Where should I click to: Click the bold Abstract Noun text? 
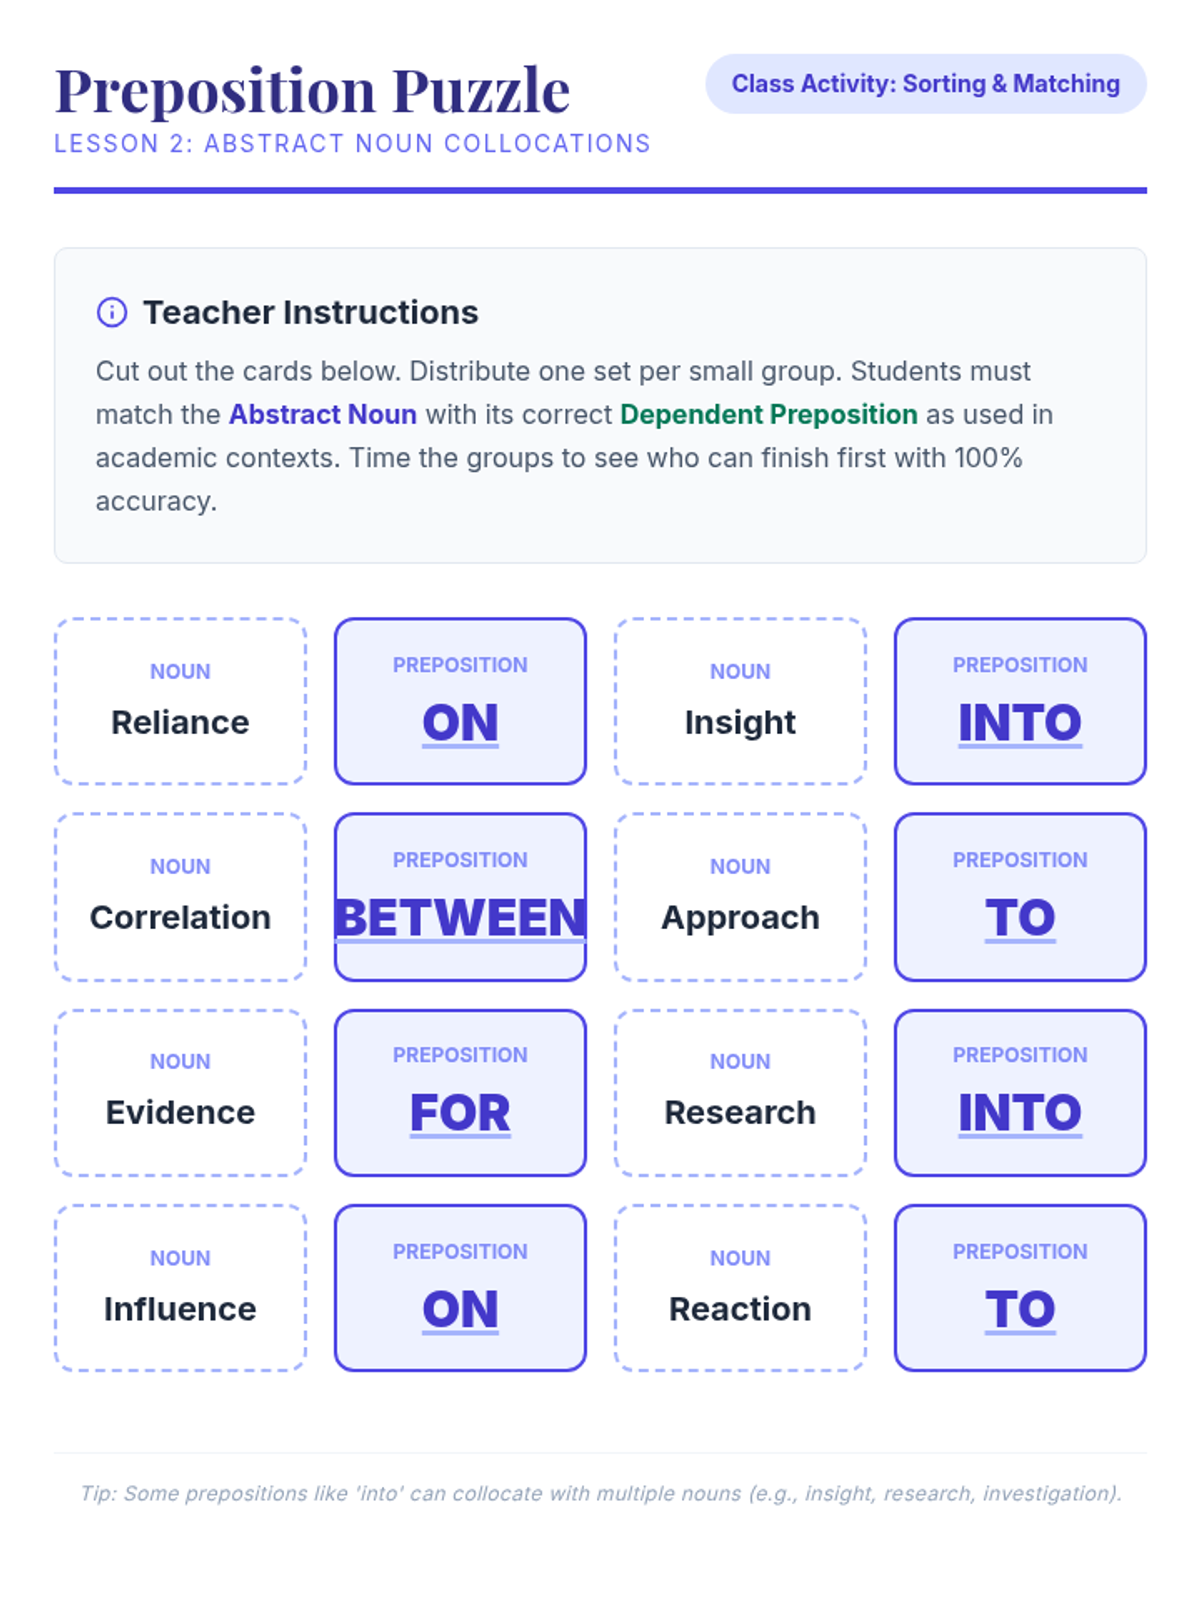[322, 414]
